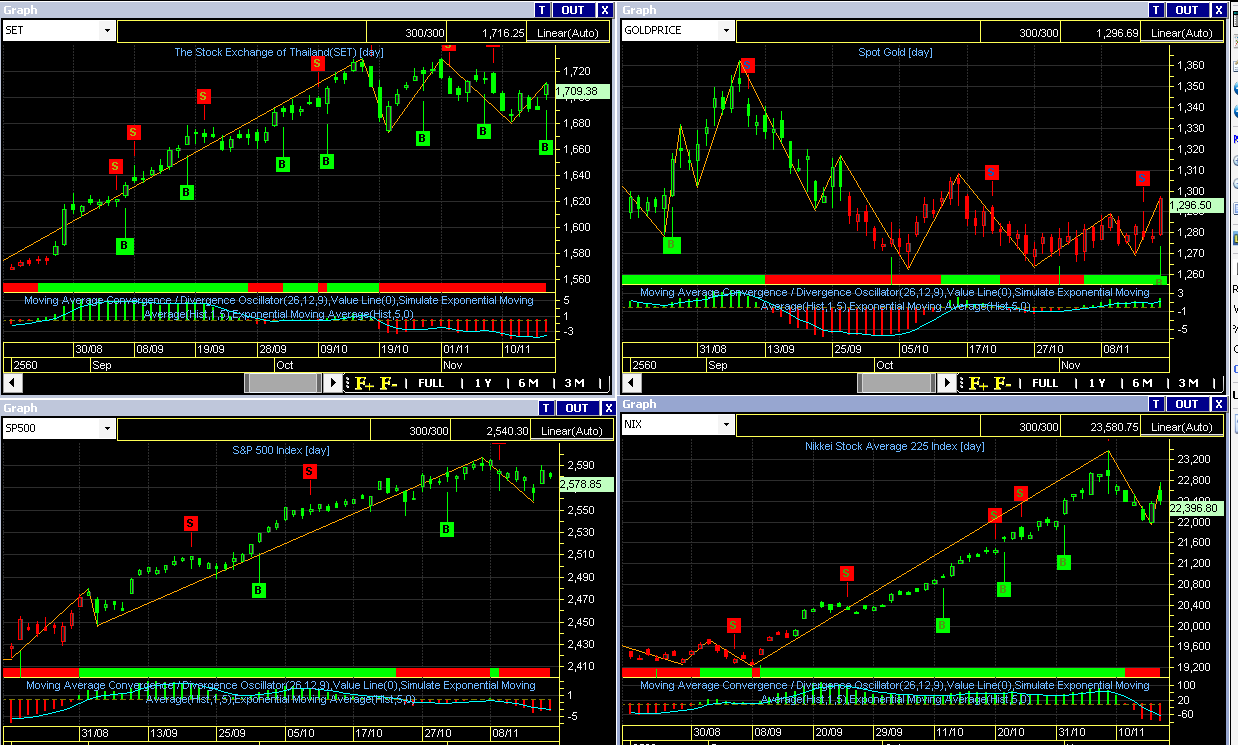This screenshot has width=1238, height=745.
Task: Click Linear(Auto) on the SET graph
Action: (568, 33)
